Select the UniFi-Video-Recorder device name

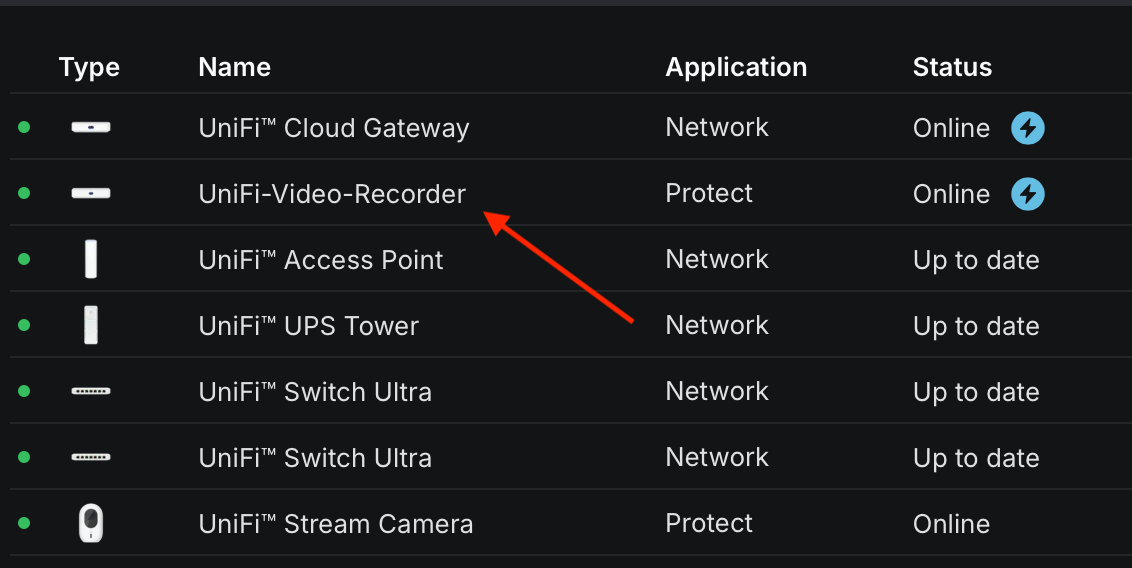(332, 194)
